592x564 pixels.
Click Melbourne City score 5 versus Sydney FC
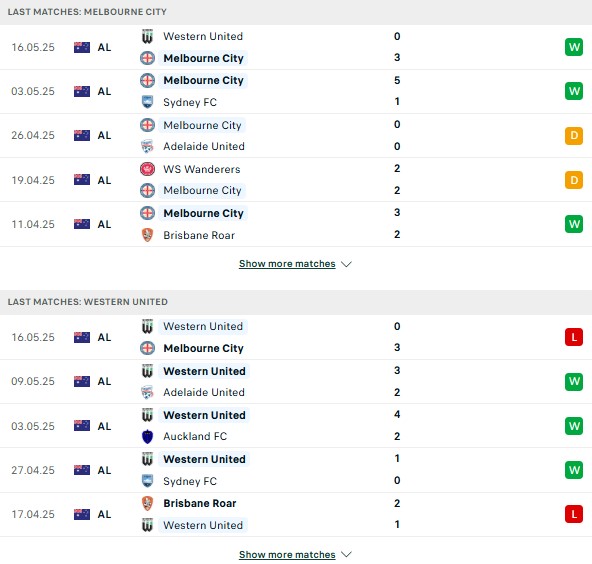pos(397,80)
